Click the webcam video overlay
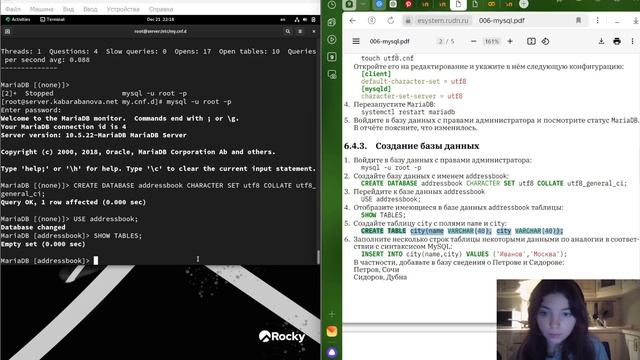Viewport: 640px width, 360px height. (568, 320)
